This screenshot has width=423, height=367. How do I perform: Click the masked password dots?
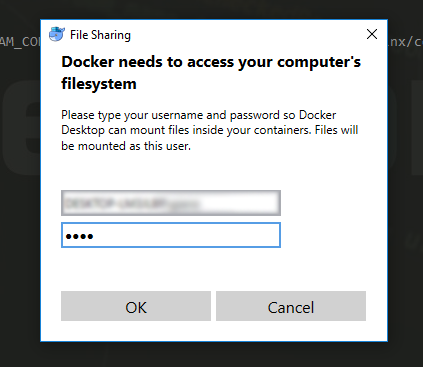click(x=79, y=237)
